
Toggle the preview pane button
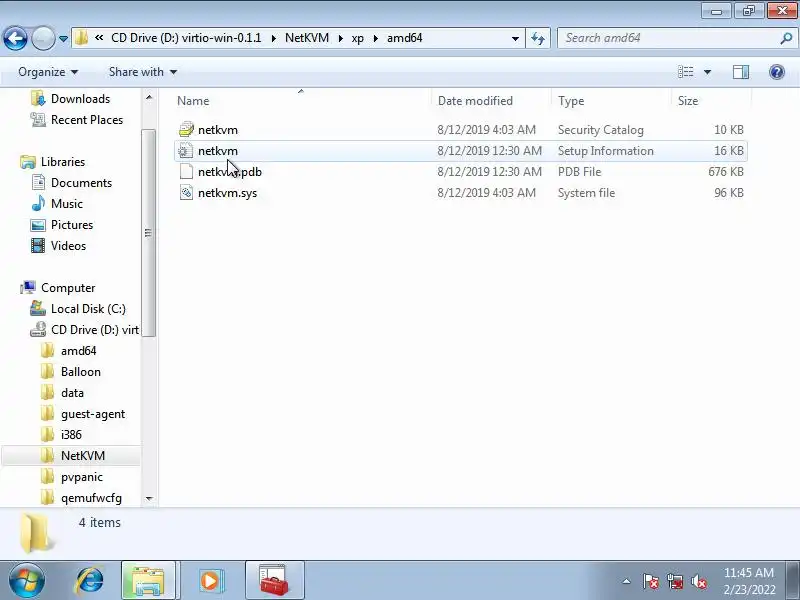click(741, 72)
